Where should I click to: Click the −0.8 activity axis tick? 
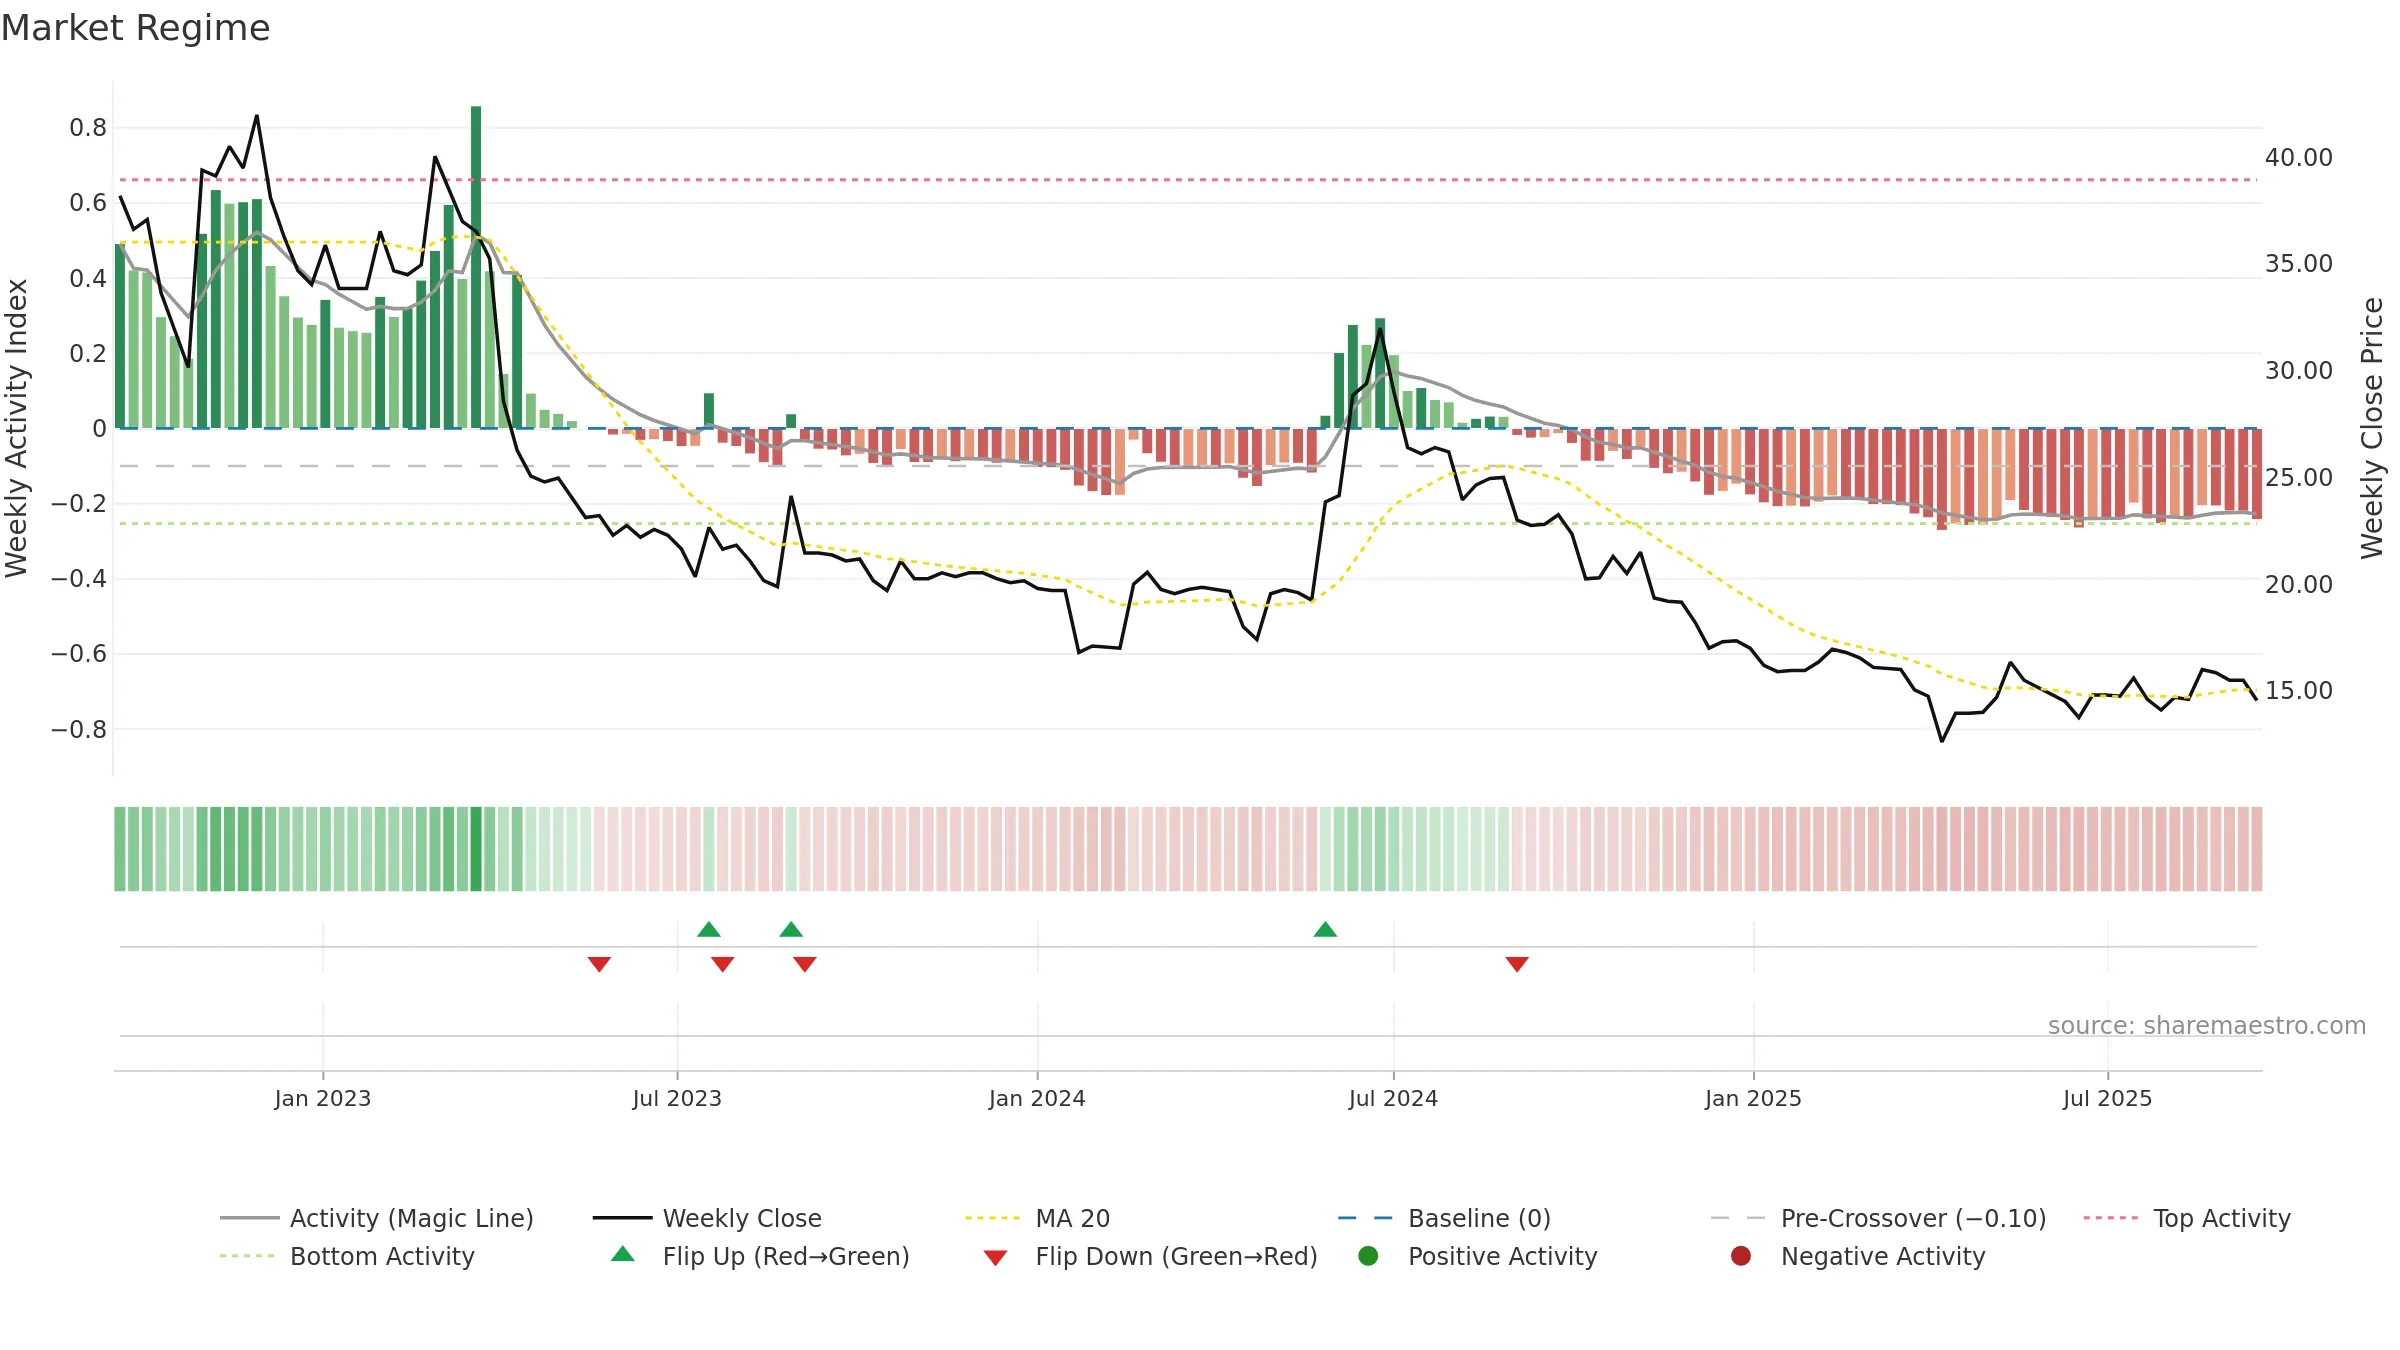pyautogui.click(x=78, y=729)
